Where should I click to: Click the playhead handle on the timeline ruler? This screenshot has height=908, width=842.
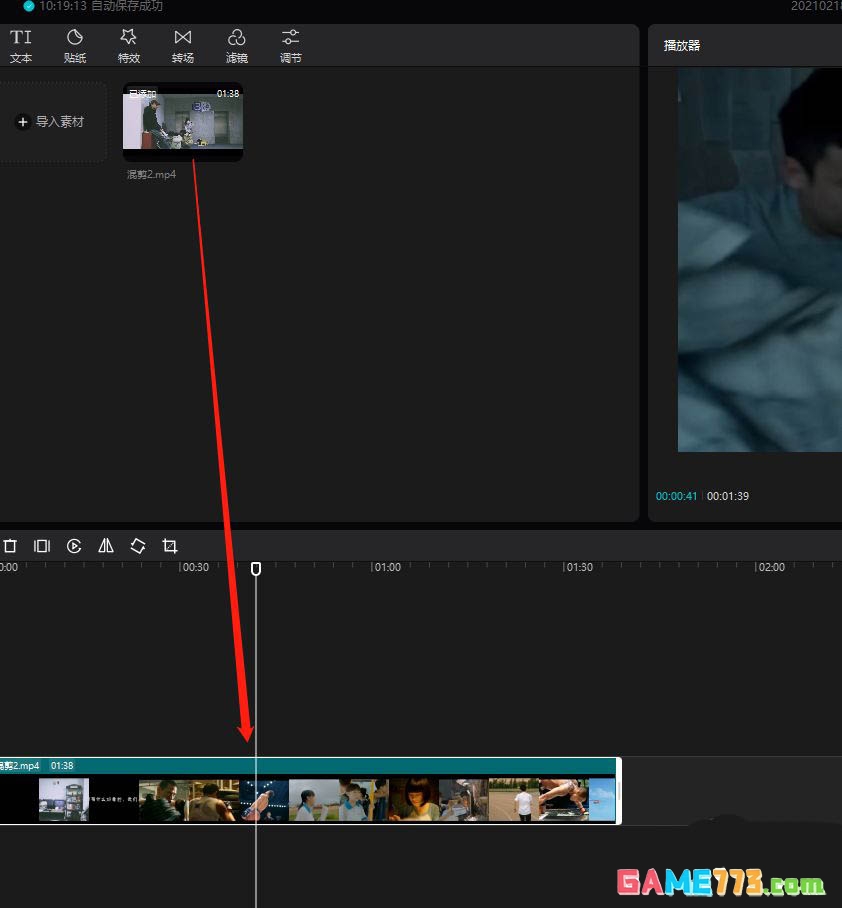click(x=256, y=568)
